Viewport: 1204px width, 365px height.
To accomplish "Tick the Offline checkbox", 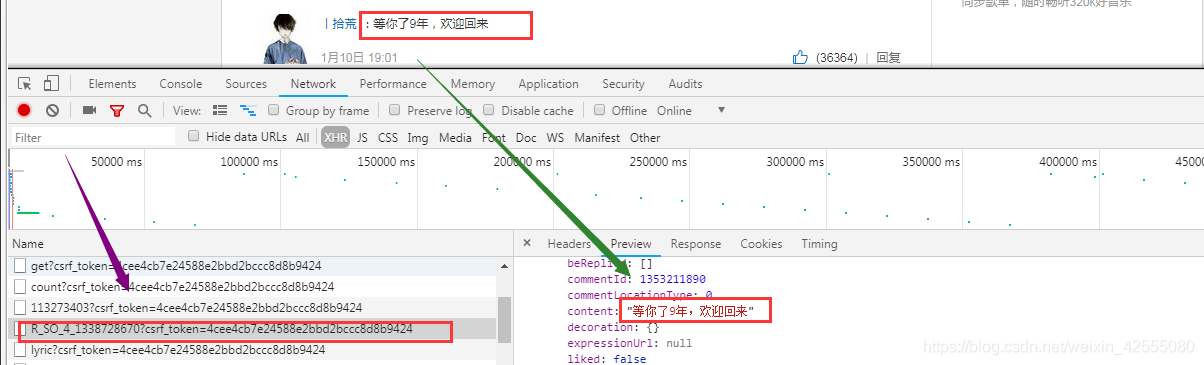I will pos(600,110).
